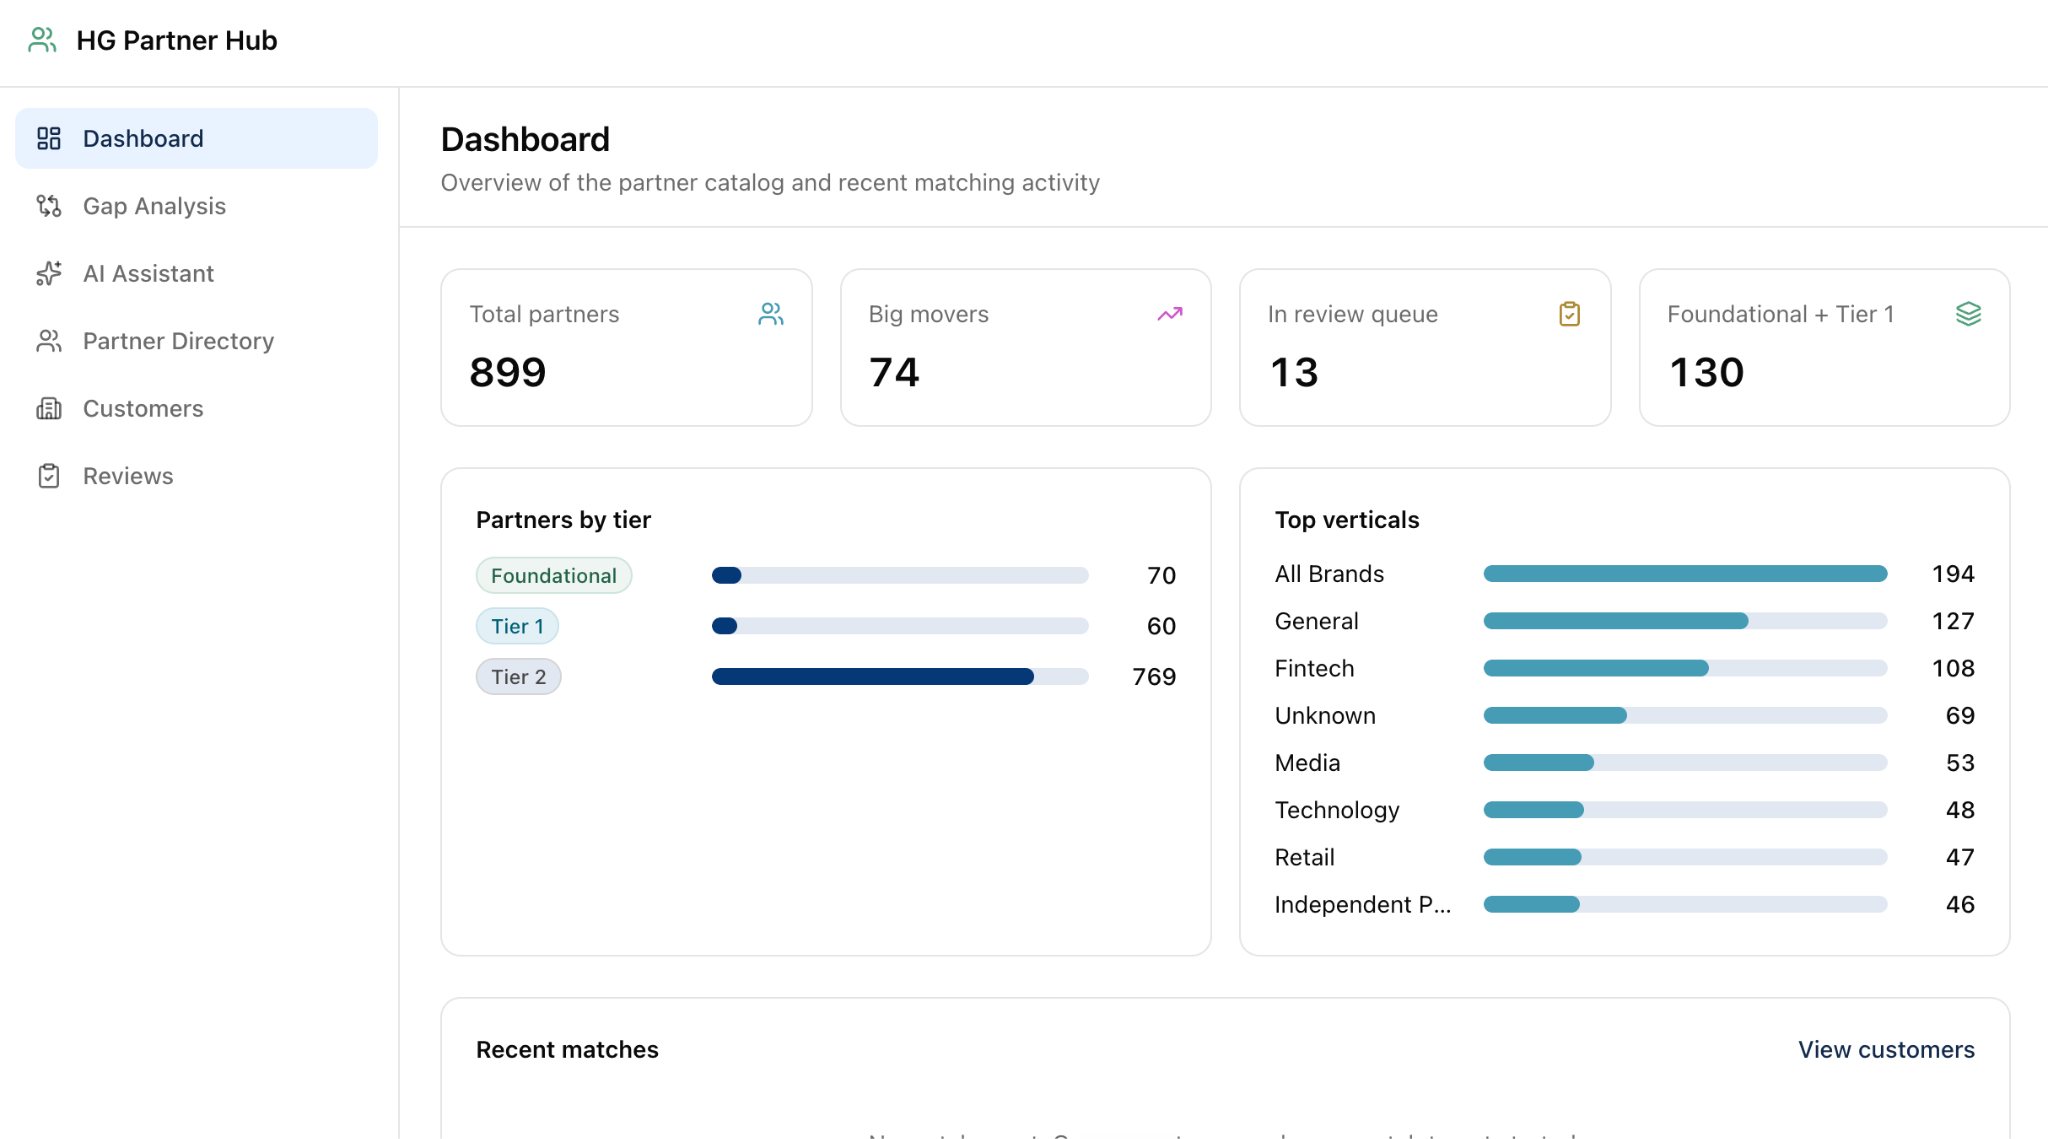The width and height of the screenshot is (2048, 1139).
Task: Click the clipboard icon on the In review queue card
Action: point(1570,314)
